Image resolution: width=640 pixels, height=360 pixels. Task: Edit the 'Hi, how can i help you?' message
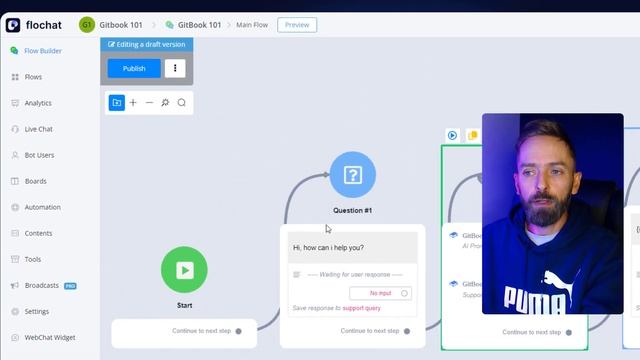pyautogui.click(x=353, y=247)
